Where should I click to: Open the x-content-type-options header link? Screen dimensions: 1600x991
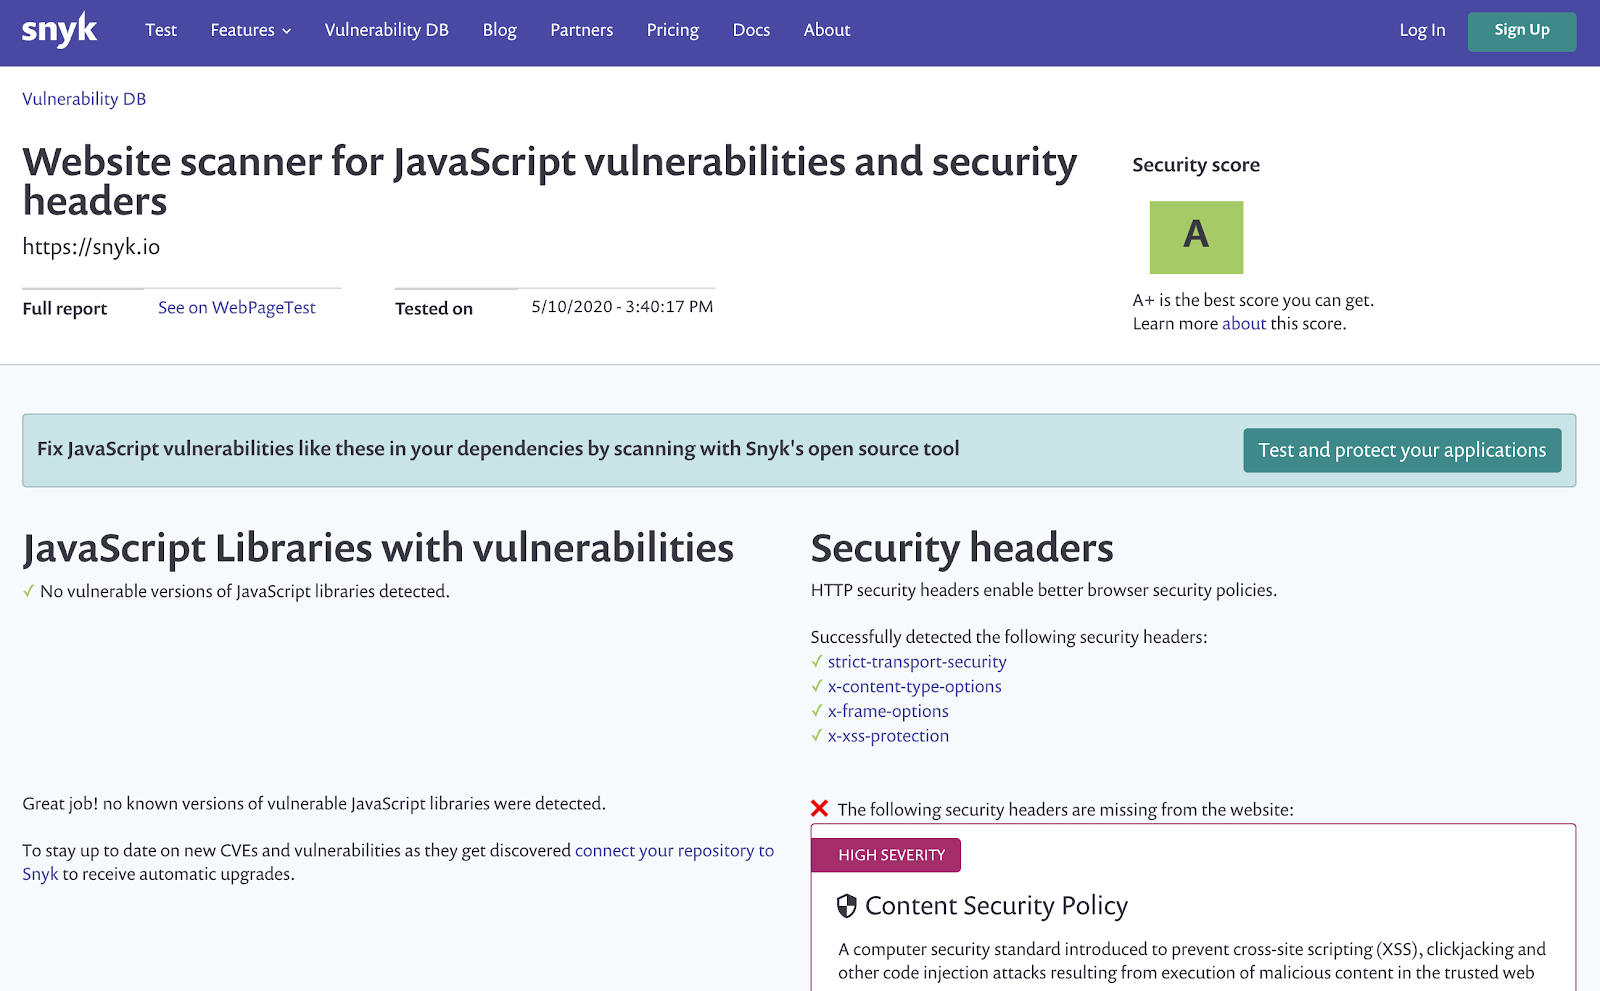(914, 687)
